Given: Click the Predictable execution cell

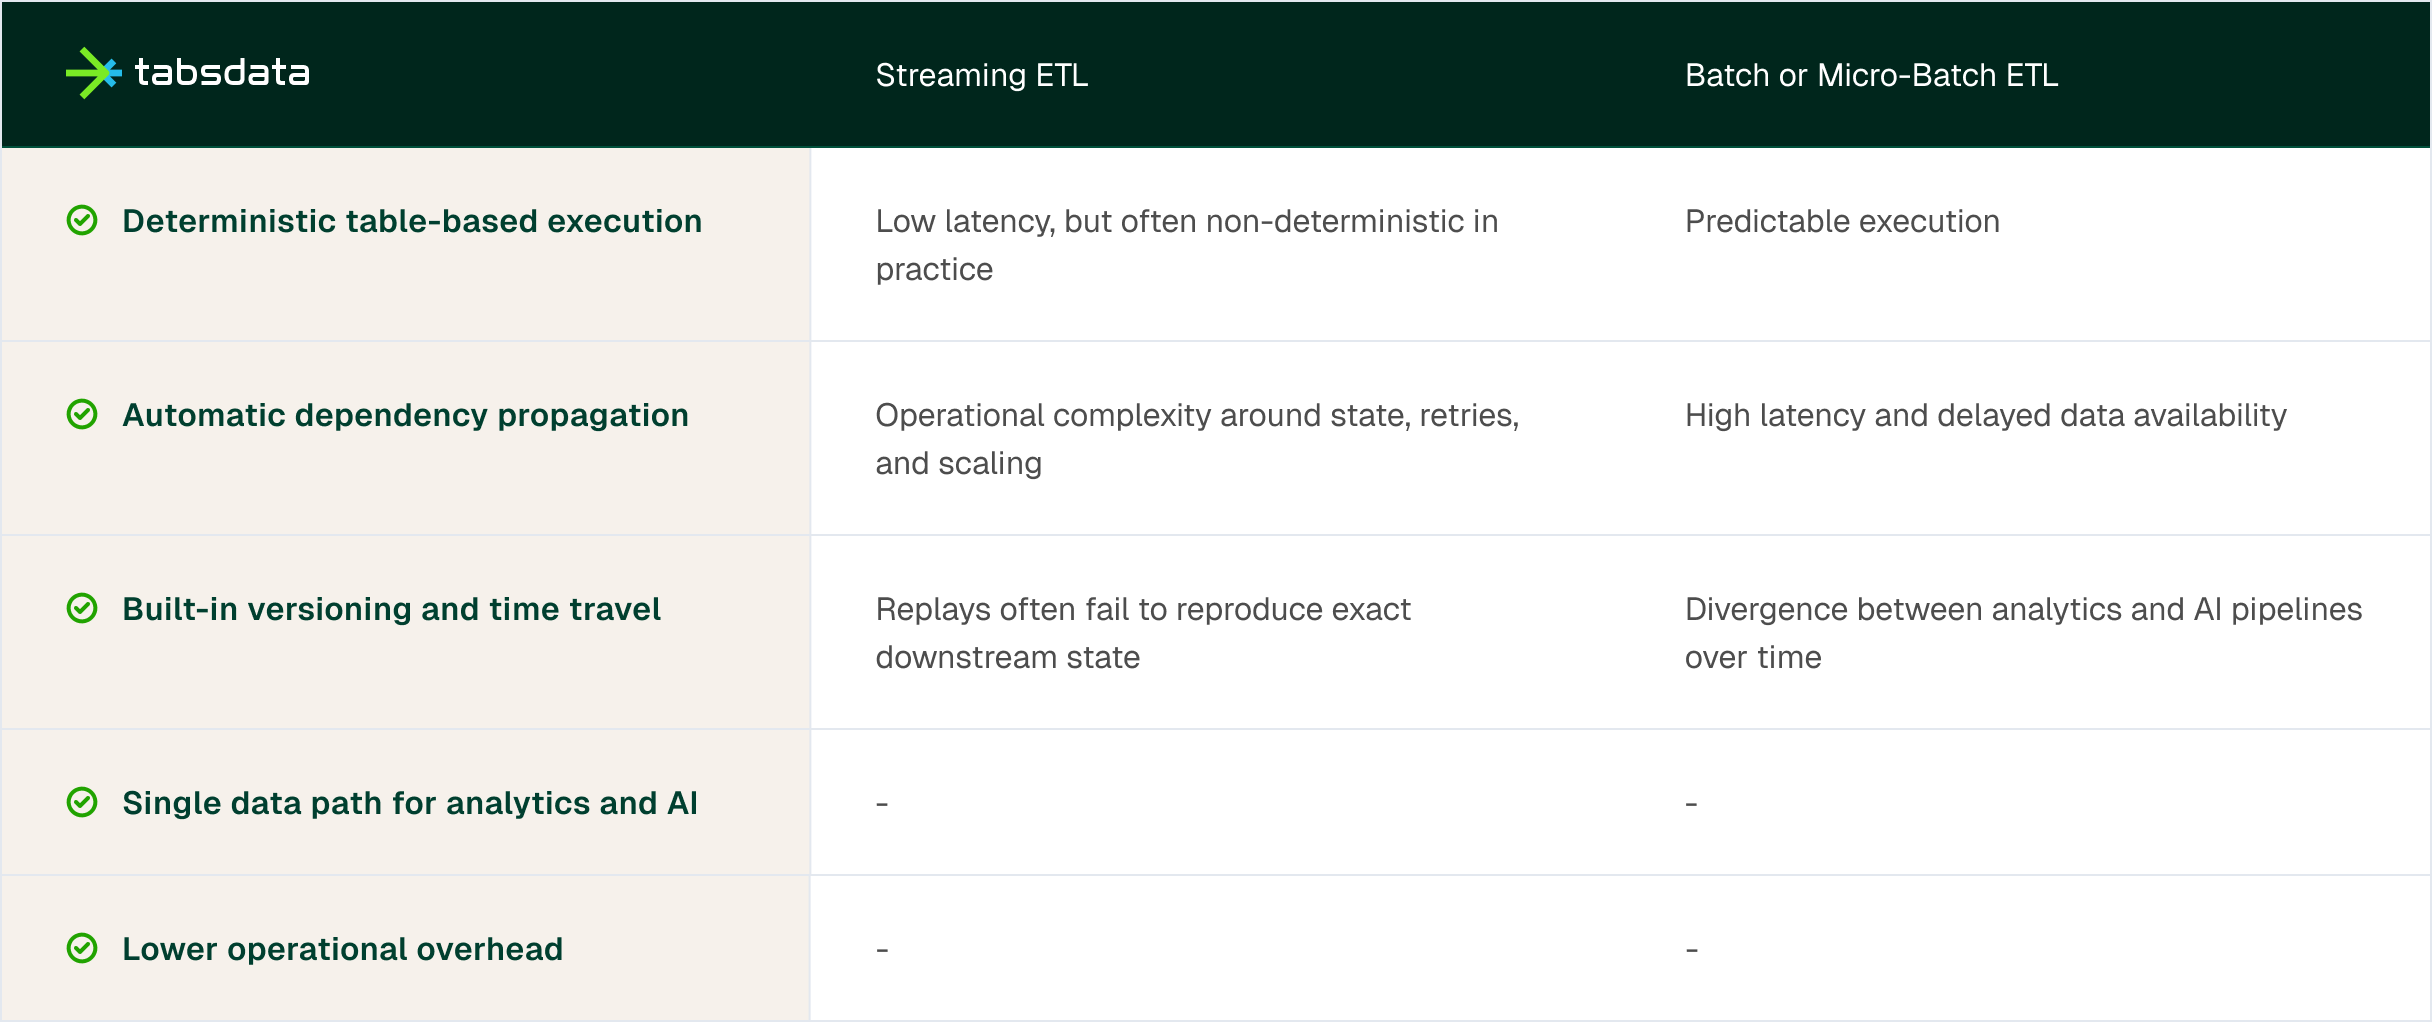Looking at the screenshot, I should [x=1842, y=221].
